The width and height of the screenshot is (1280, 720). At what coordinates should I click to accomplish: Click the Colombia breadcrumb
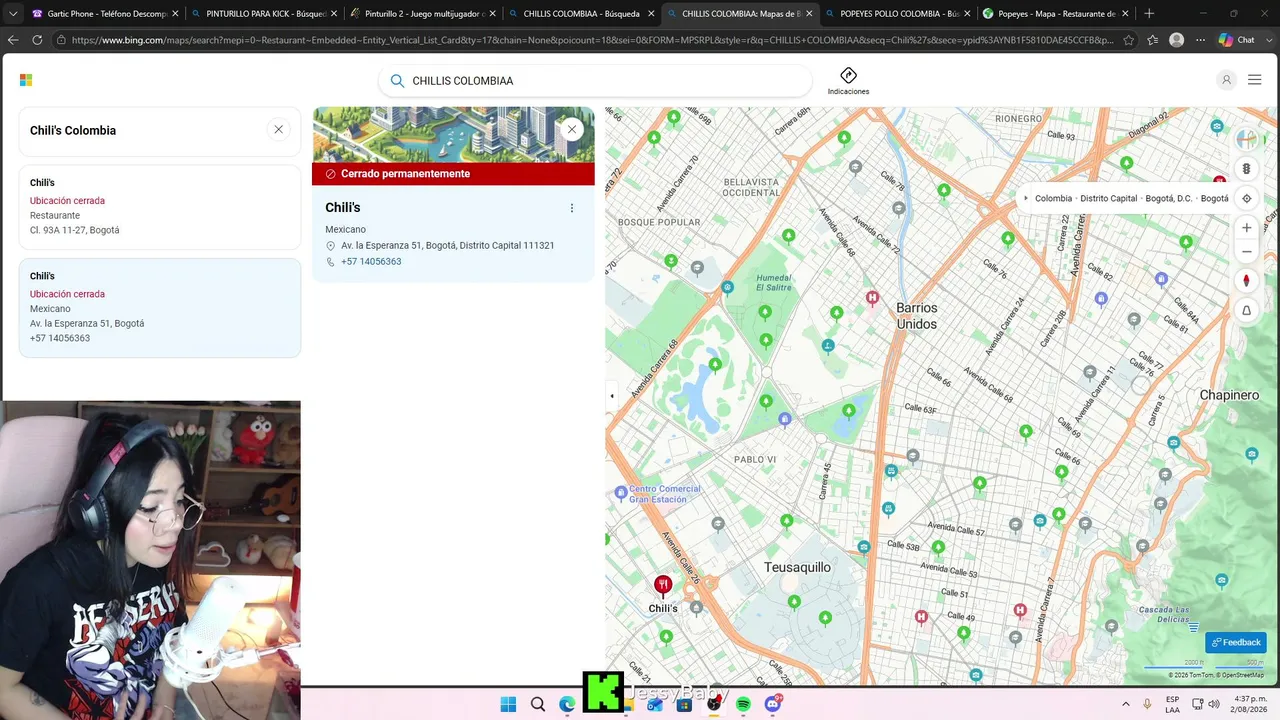(x=1053, y=198)
